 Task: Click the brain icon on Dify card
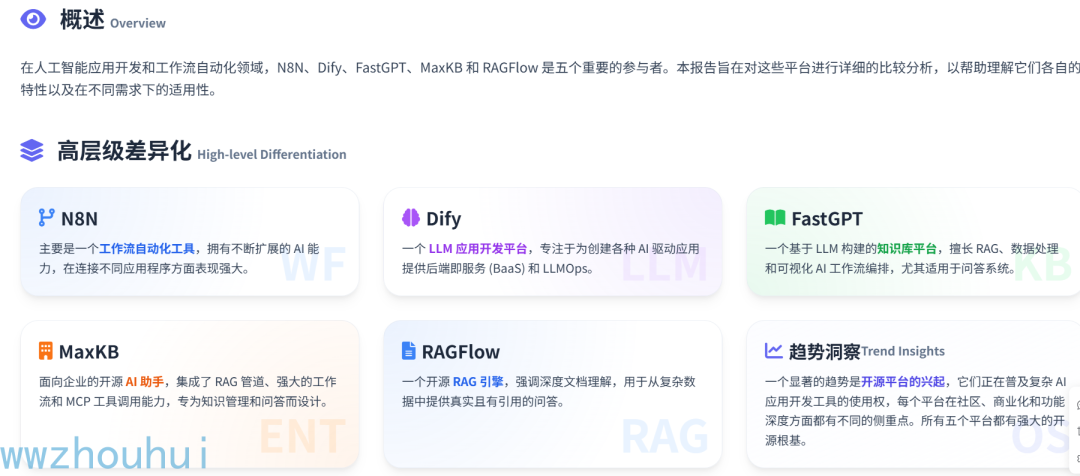point(411,218)
